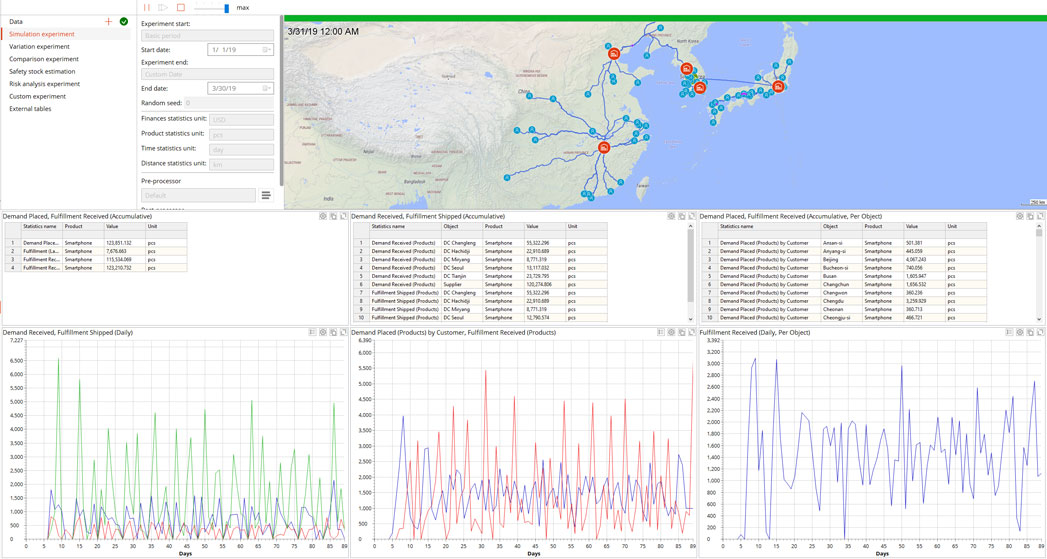Open the Pre-processor hamburger menu button
The image size is (1047, 559).
tap(266, 195)
